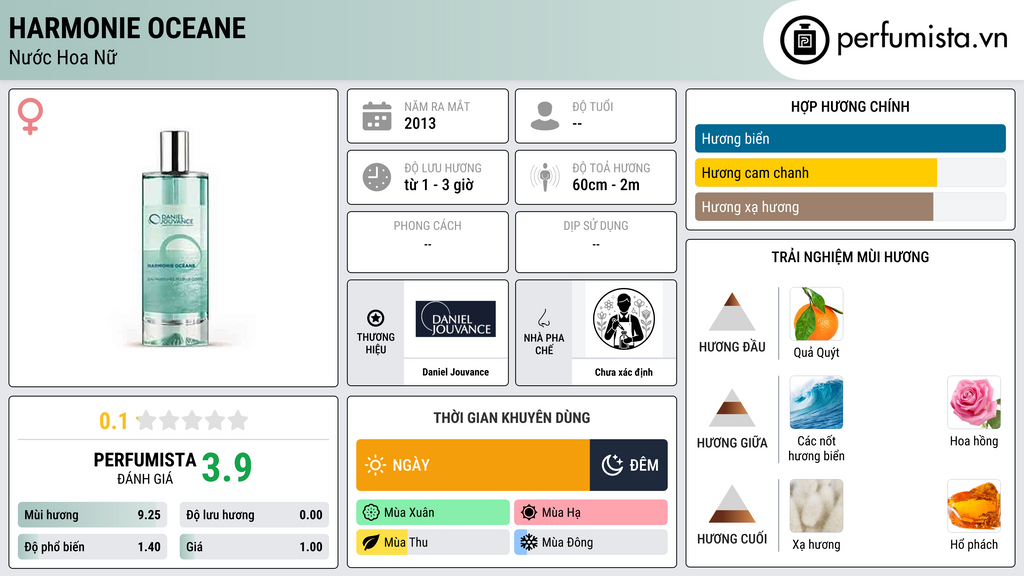Click the HARMONIE OCEANE title
The height and width of the screenshot is (576, 1024).
coord(127,28)
